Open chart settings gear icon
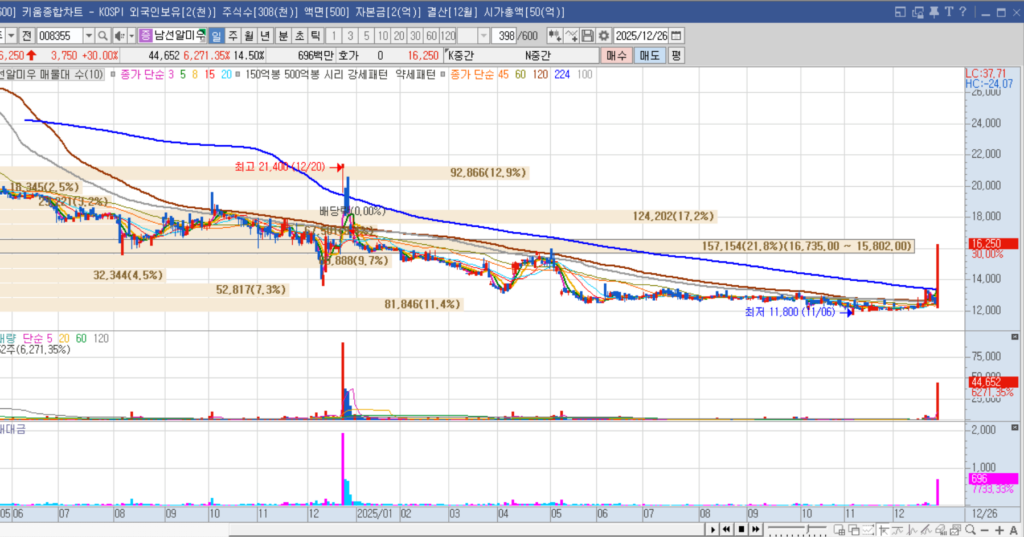This screenshot has width=1024, height=537. pos(603,35)
